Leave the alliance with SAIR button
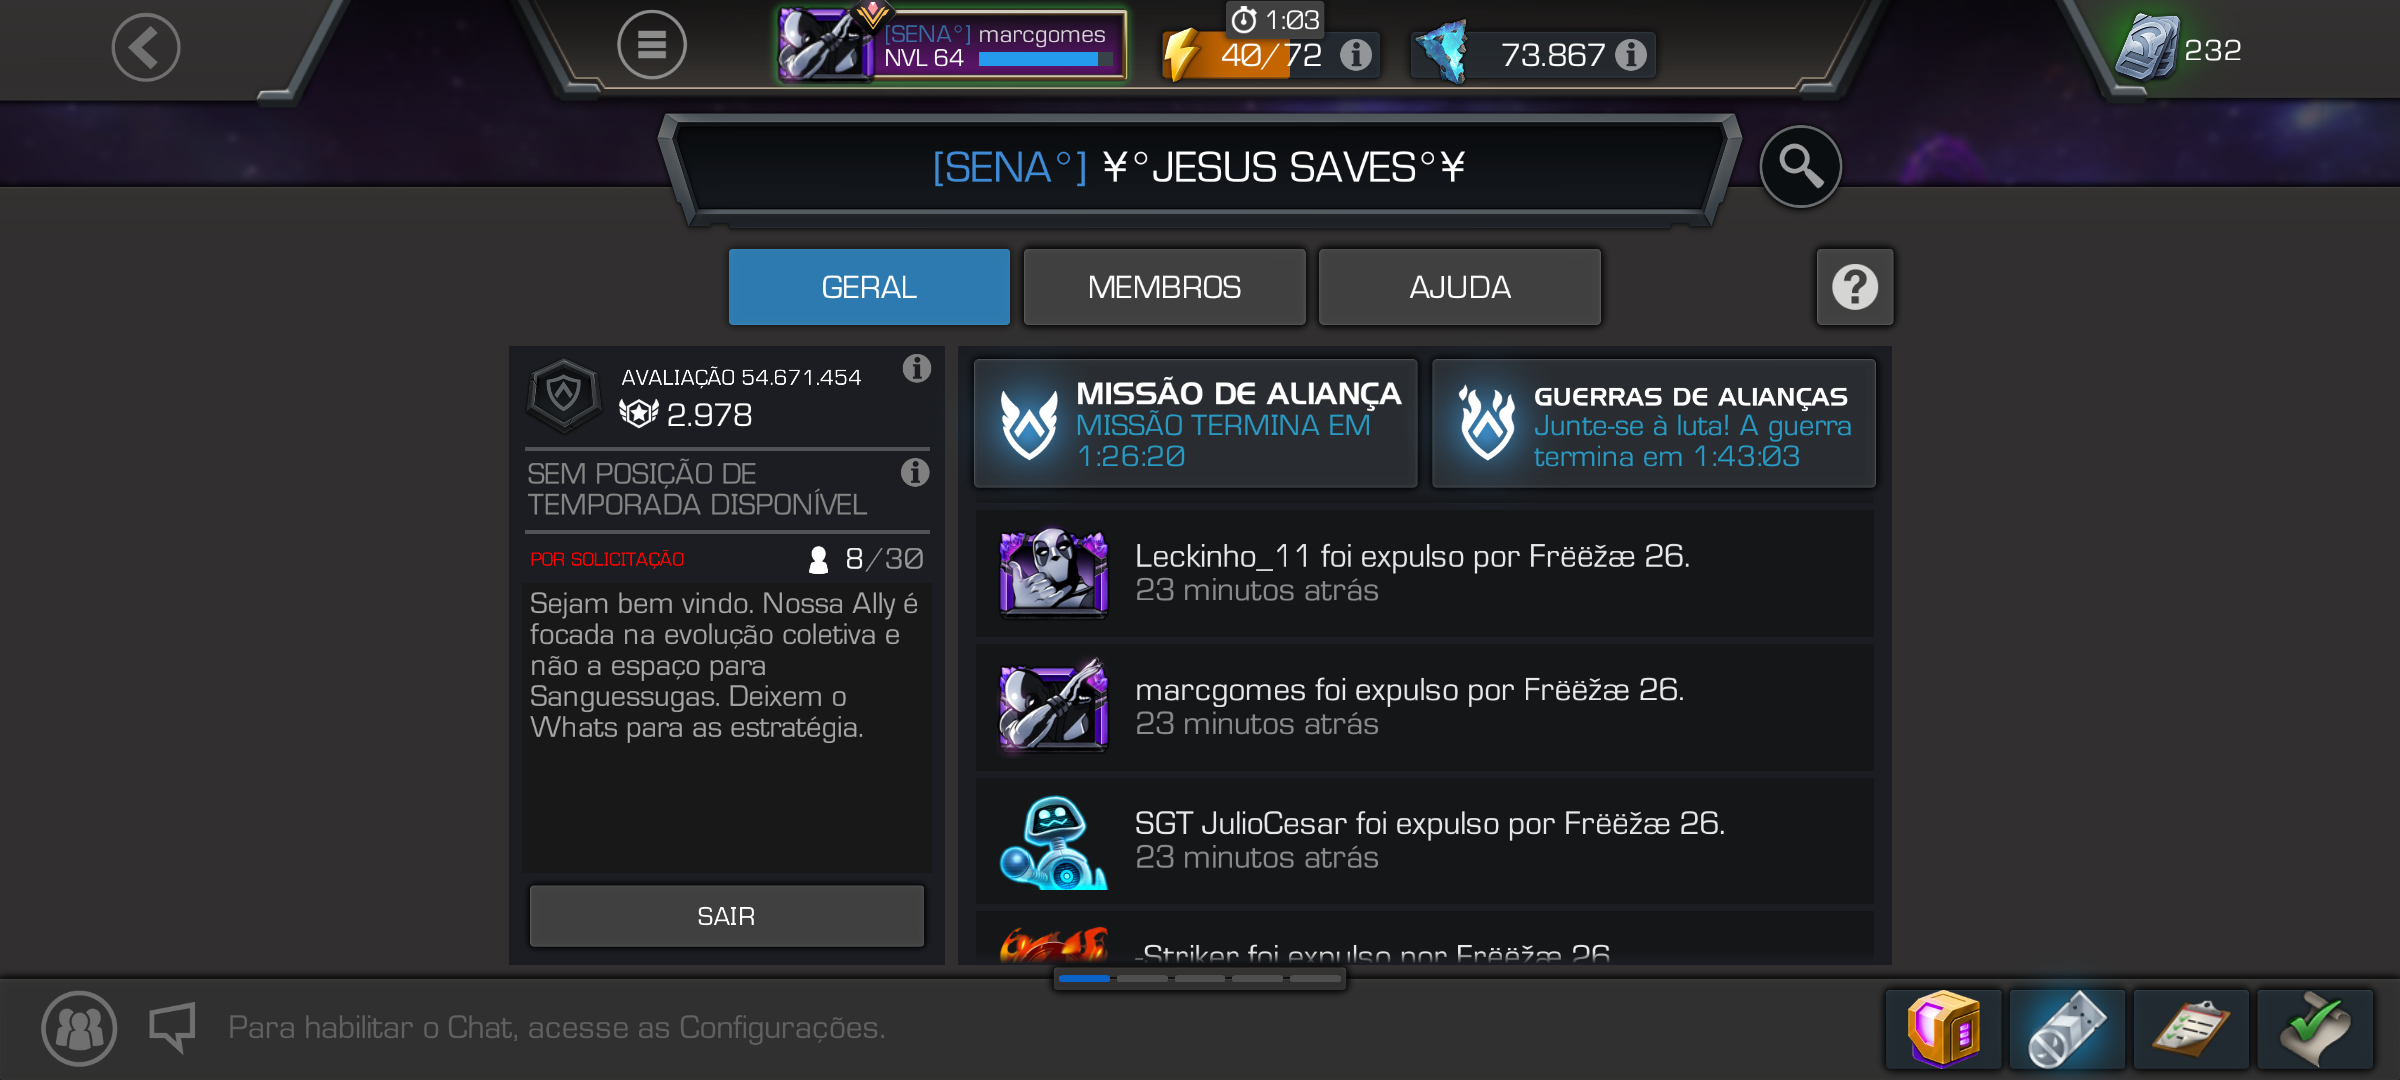Viewport: 2400px width, 1080px height. (x=726, y=916)
